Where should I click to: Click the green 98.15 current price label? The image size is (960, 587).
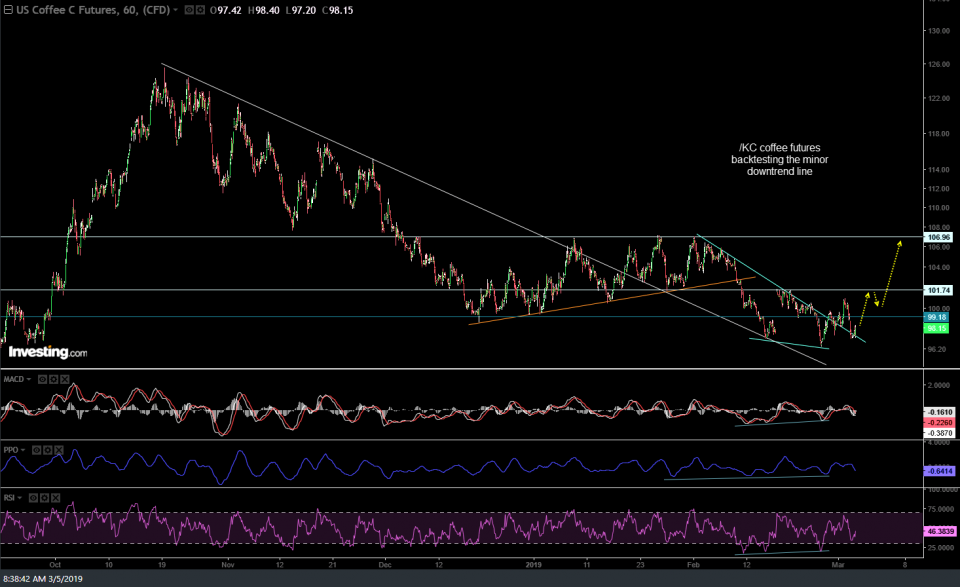point(938,328)
